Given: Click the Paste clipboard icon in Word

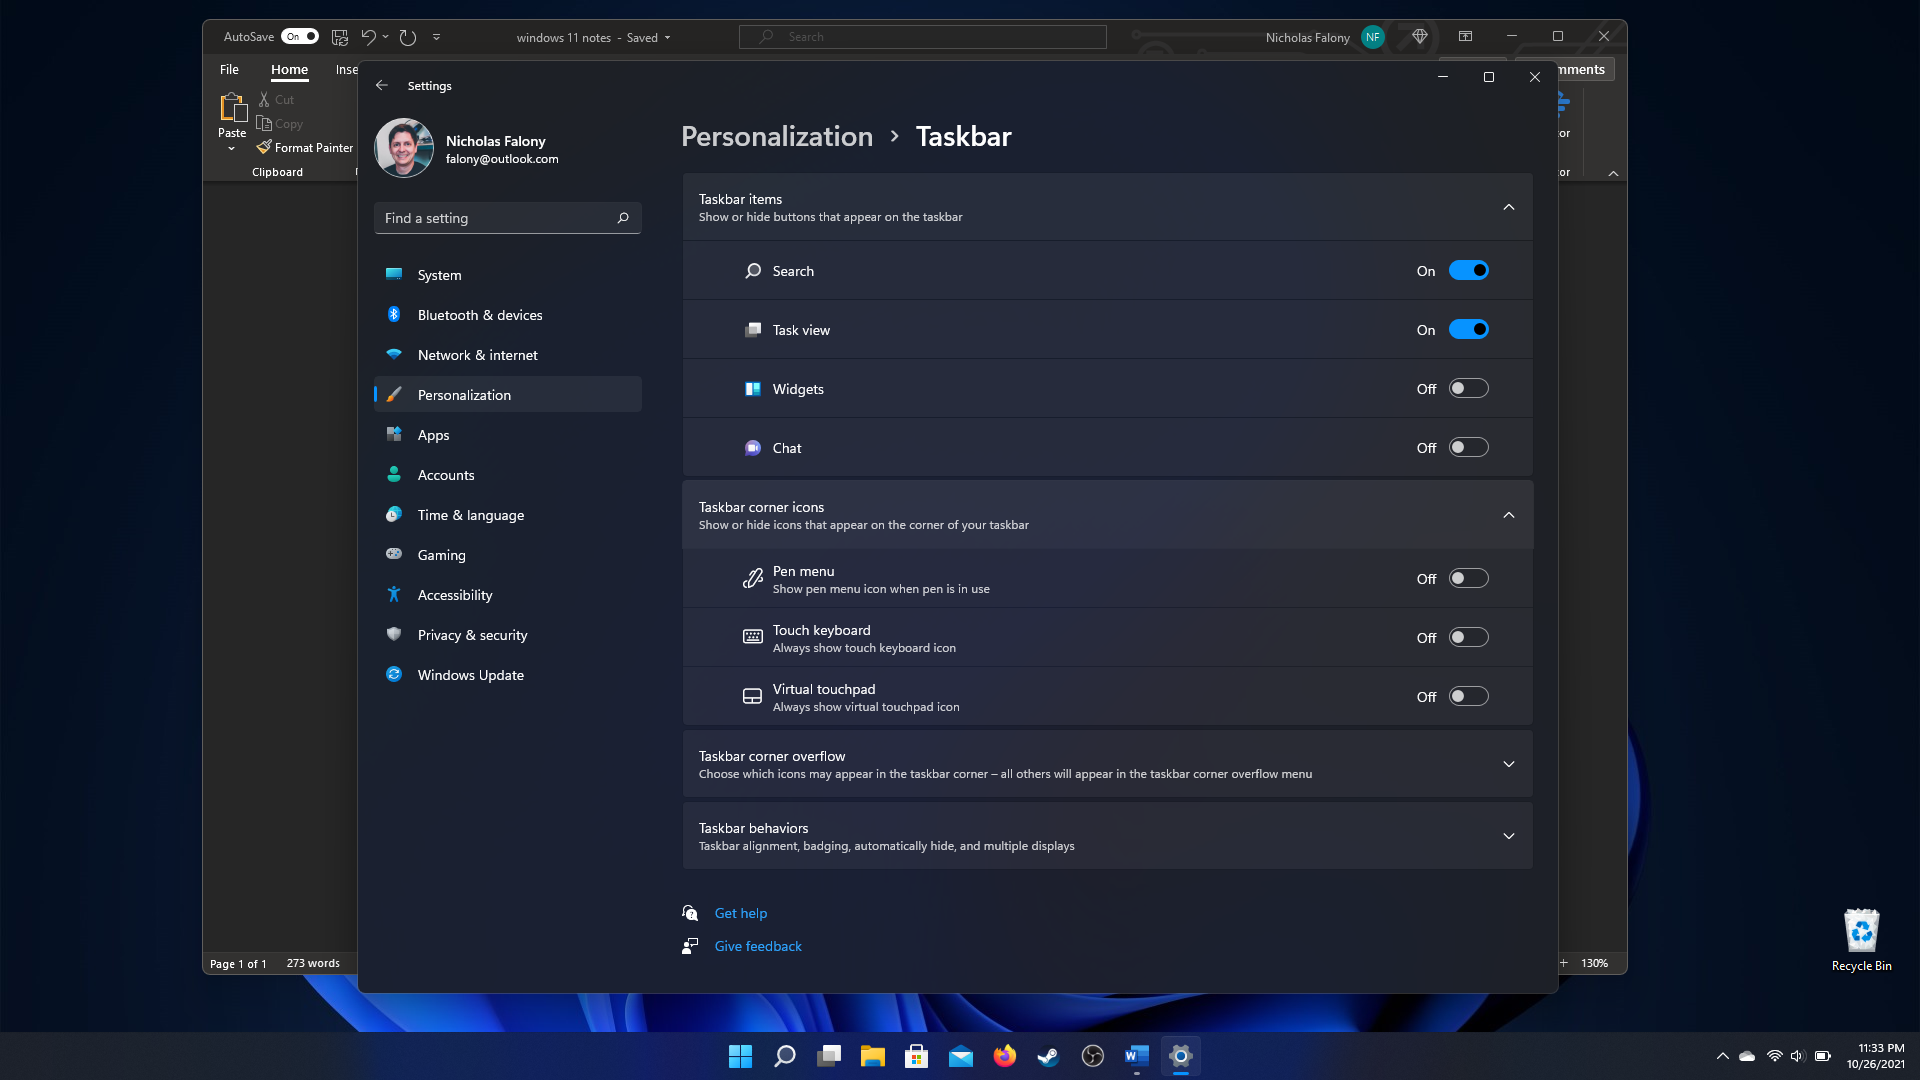Looking at the screenshot, I should coord(232,107).
